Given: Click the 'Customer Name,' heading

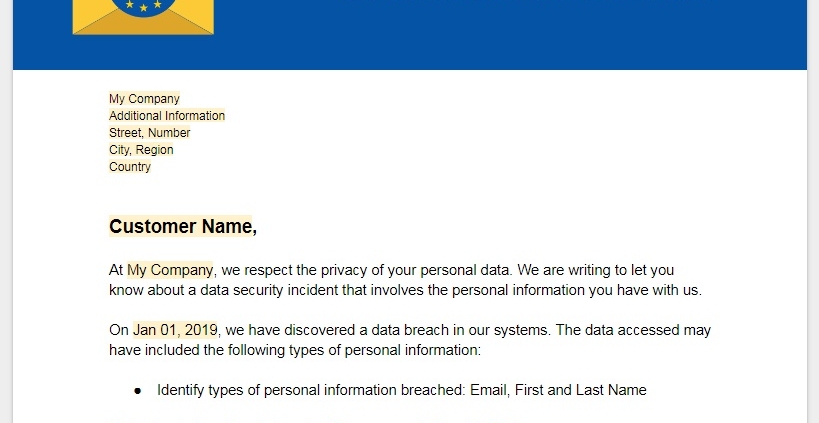Looking at the screenshot, I should (x=183, y=226).
